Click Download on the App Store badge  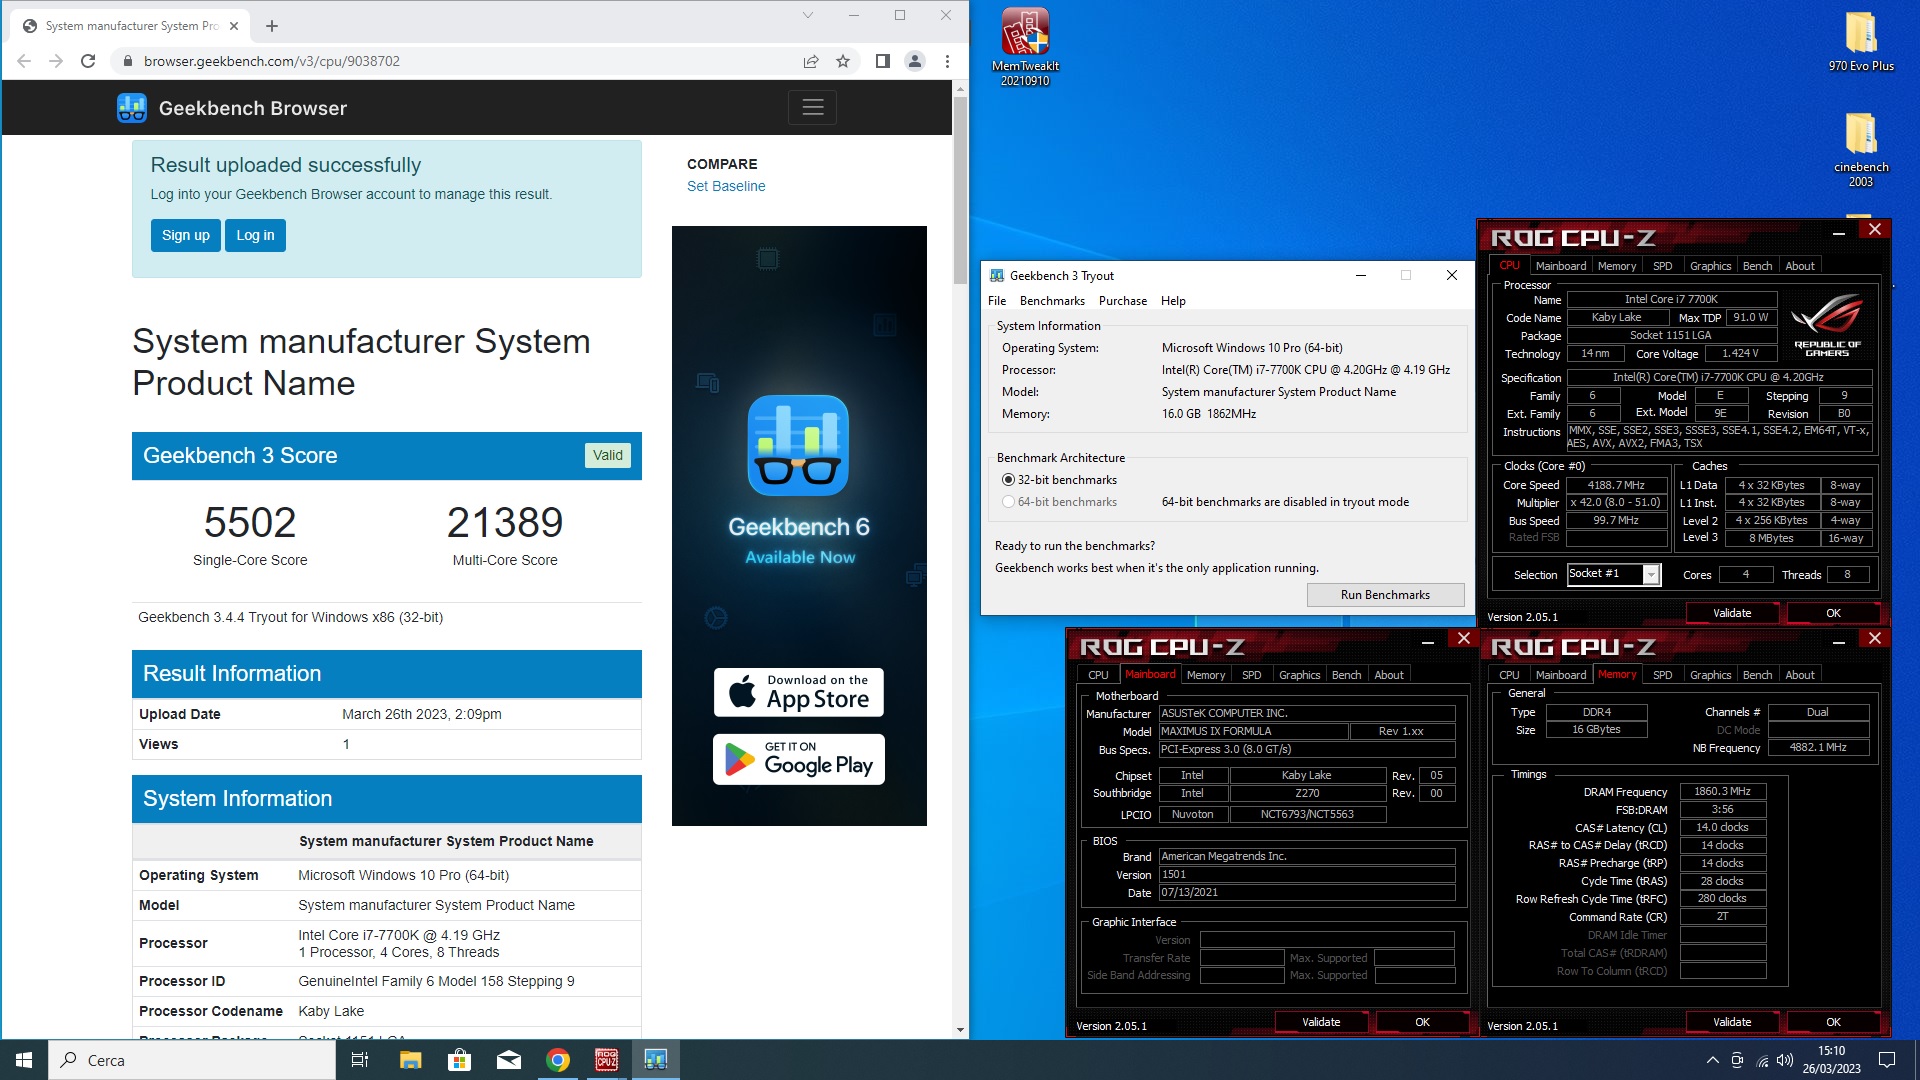799,692
